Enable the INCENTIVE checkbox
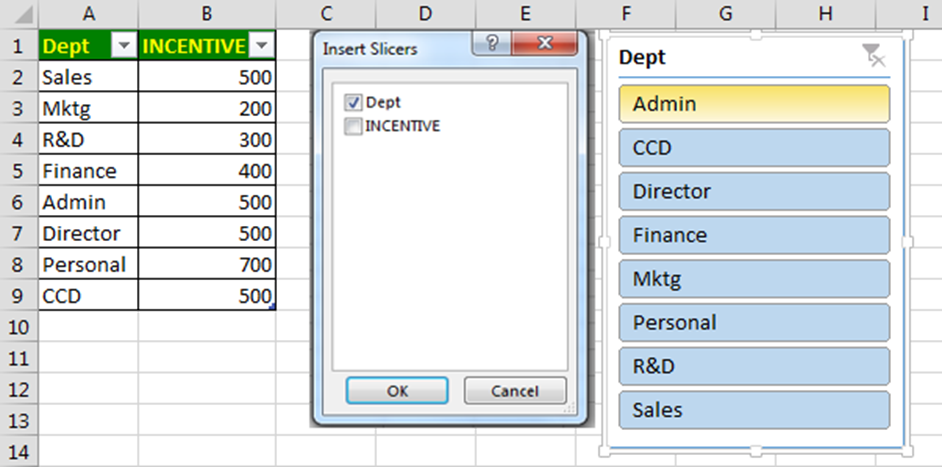Viewport: 942px width, 467px height. 352,126
